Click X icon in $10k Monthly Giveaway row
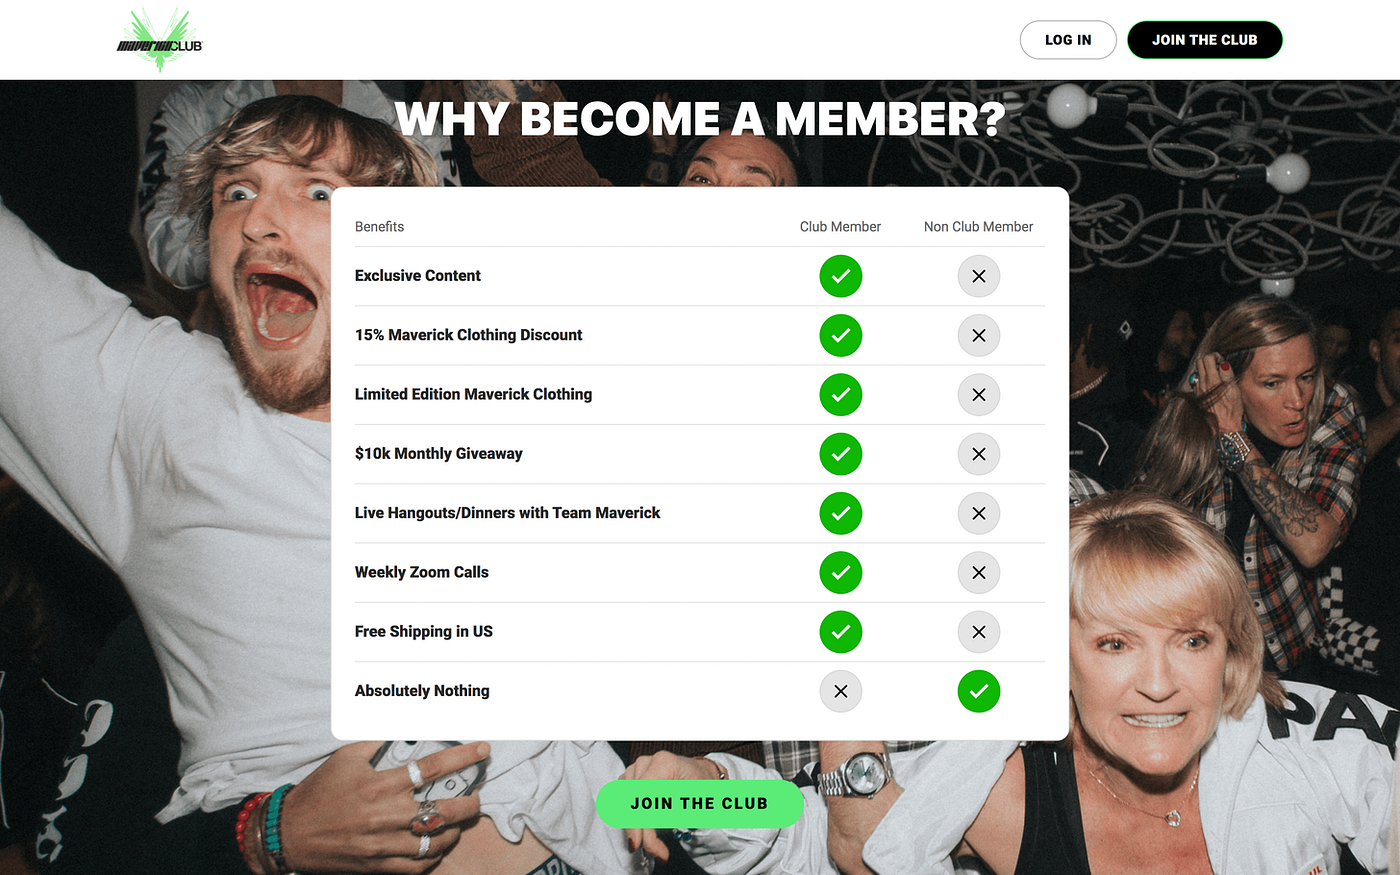1400x875 pixels. [x=979, y=454]
